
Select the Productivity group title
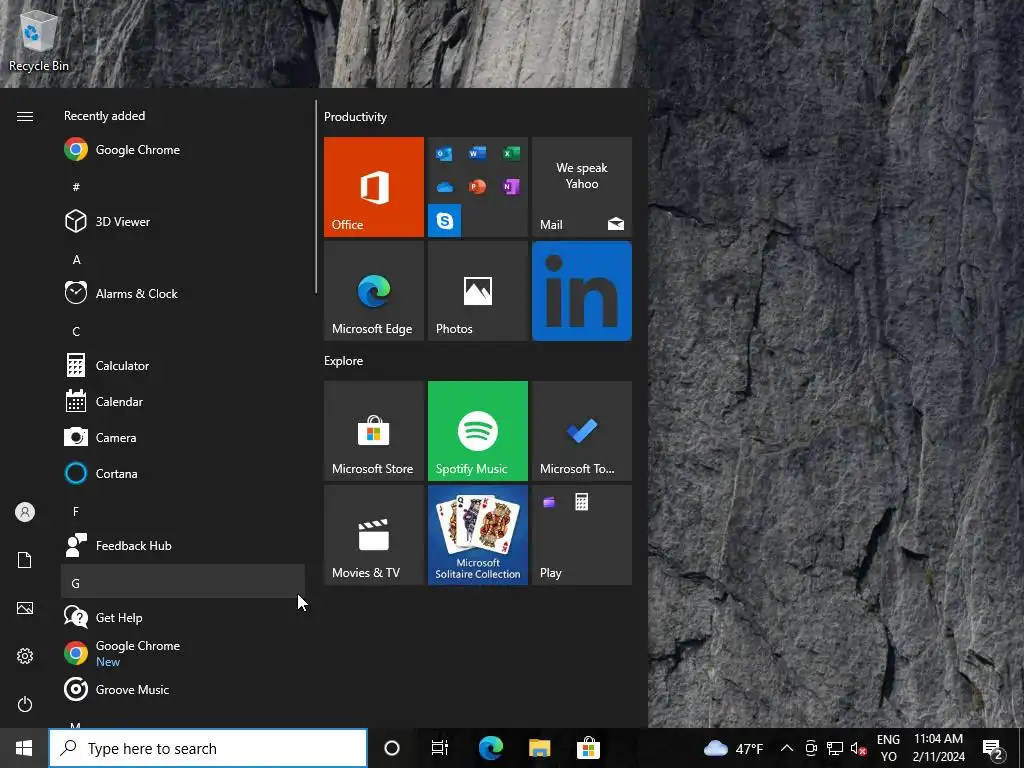(x=355, y=117)
